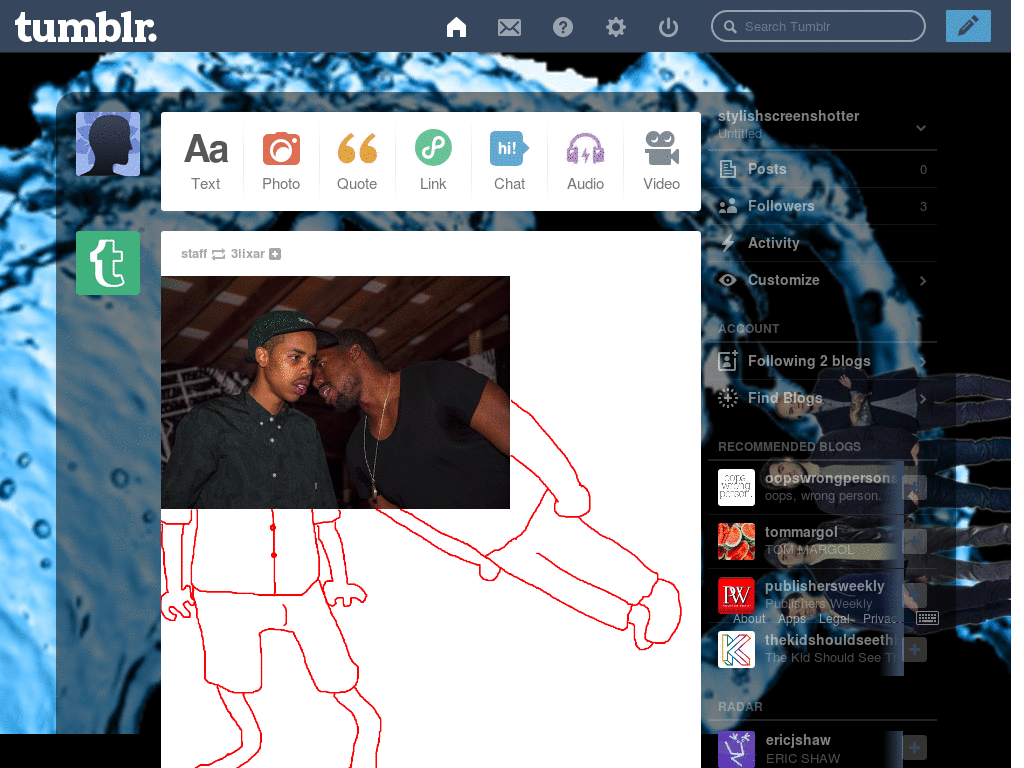Open the Help question mark icon
The height and width of the screenshot is (768, 1024).
point(562,27)
